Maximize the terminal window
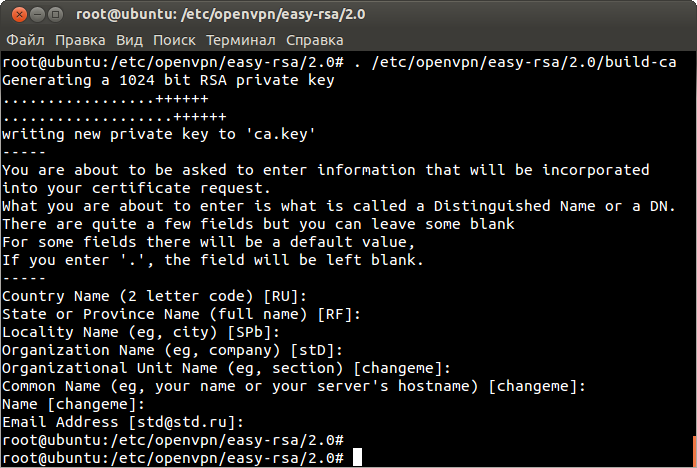Image resolution: width=697 pixels, height=468 pixels. (55, 15)
